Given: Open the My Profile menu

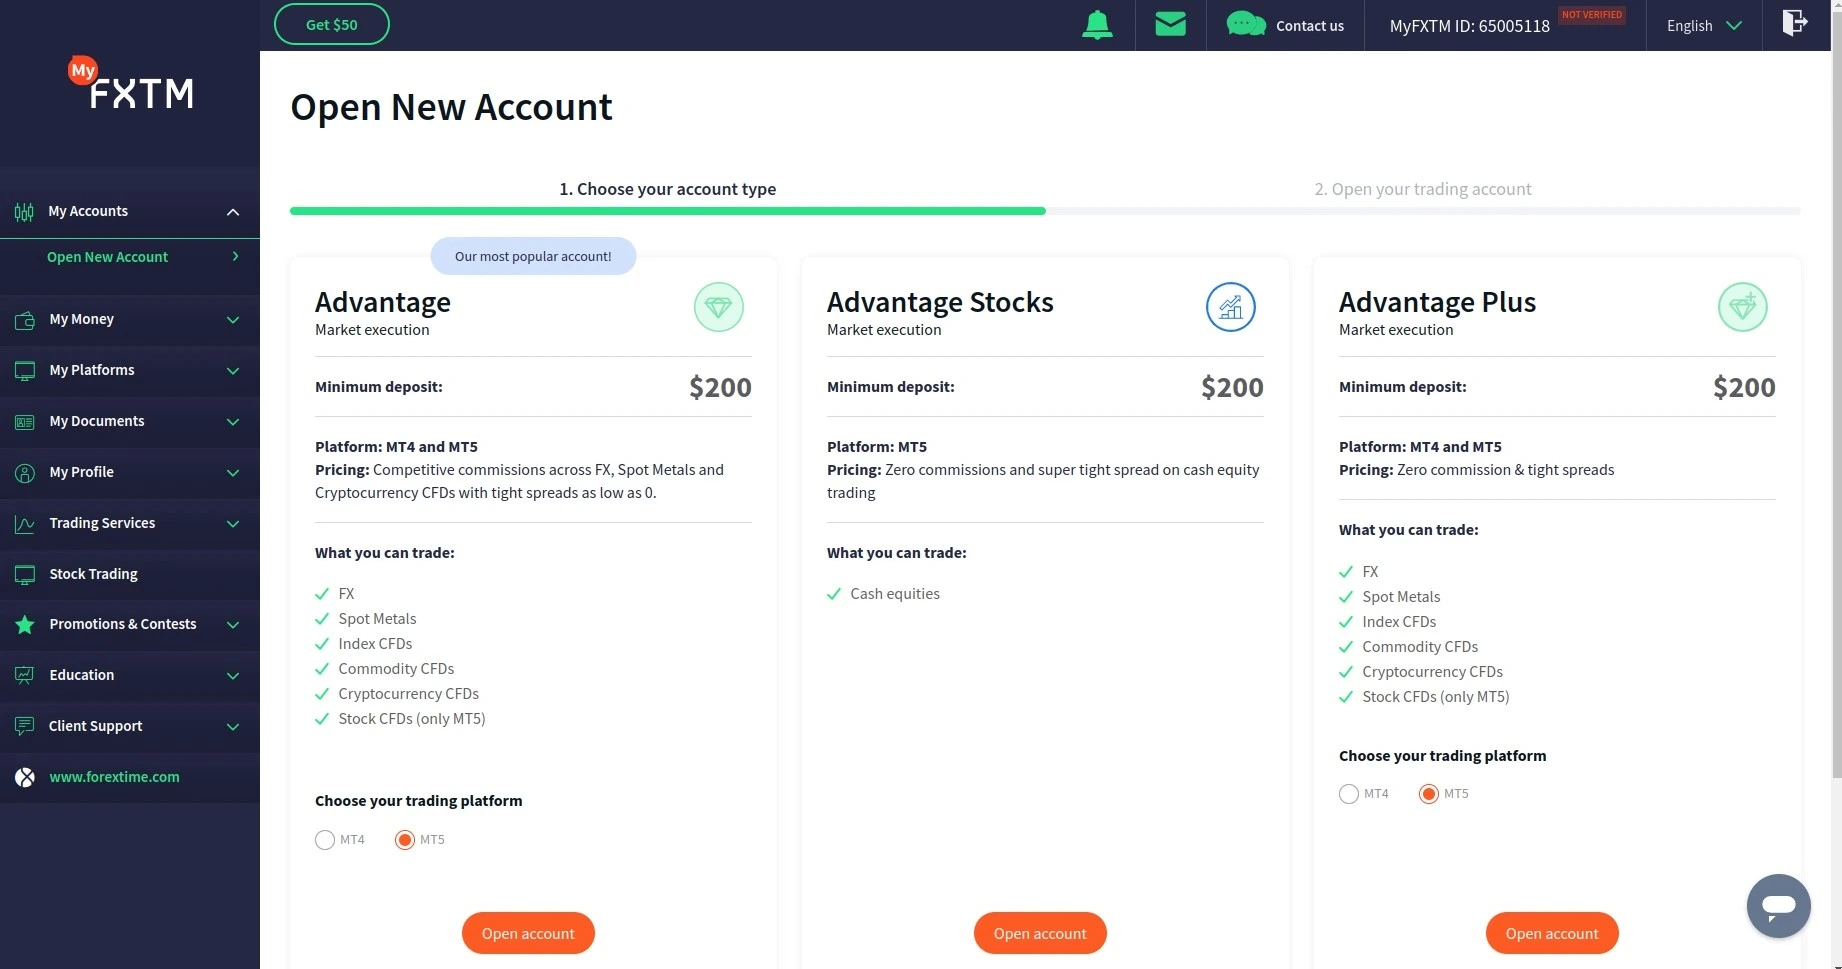Looking at the screenshot, I should (130, 472).
